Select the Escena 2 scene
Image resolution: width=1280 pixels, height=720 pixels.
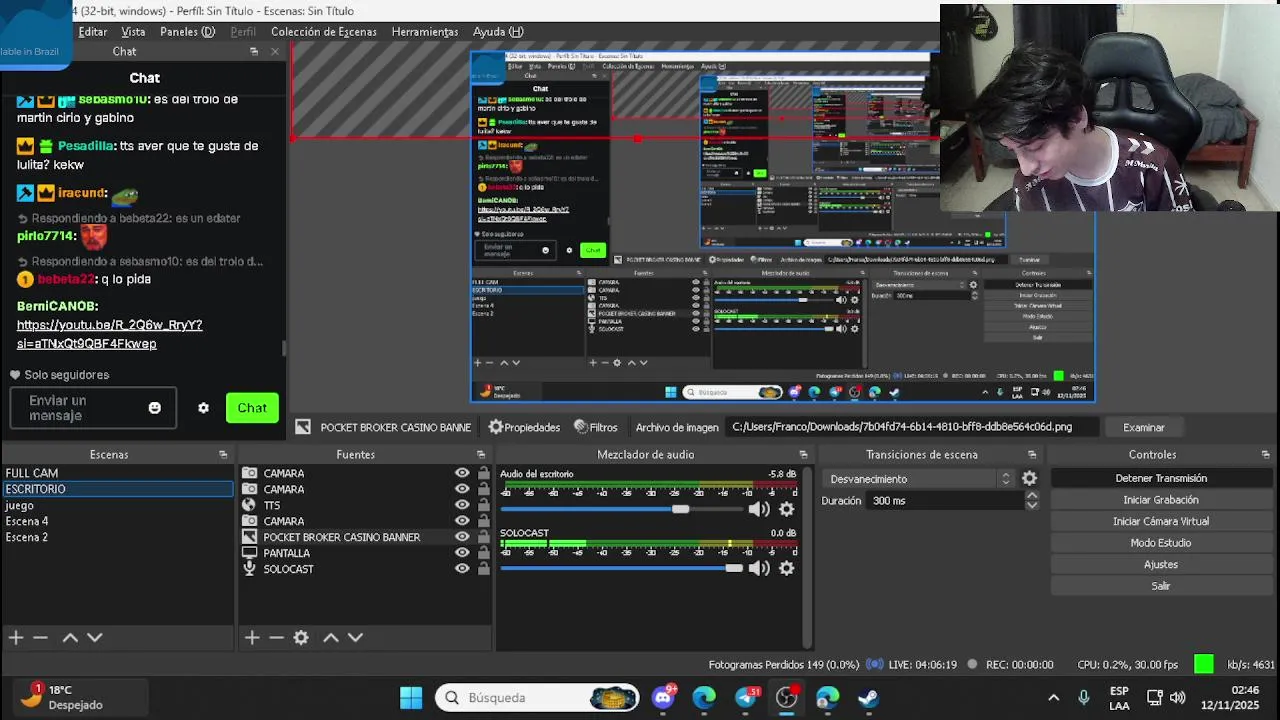pyautogui.click(x=118, y=537)
